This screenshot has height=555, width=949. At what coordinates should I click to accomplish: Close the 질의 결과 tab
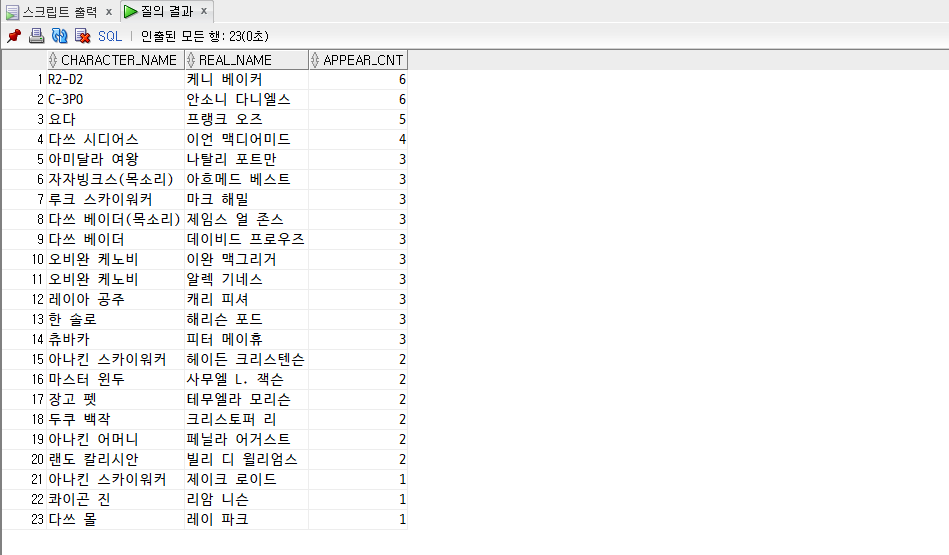(204, 11)
